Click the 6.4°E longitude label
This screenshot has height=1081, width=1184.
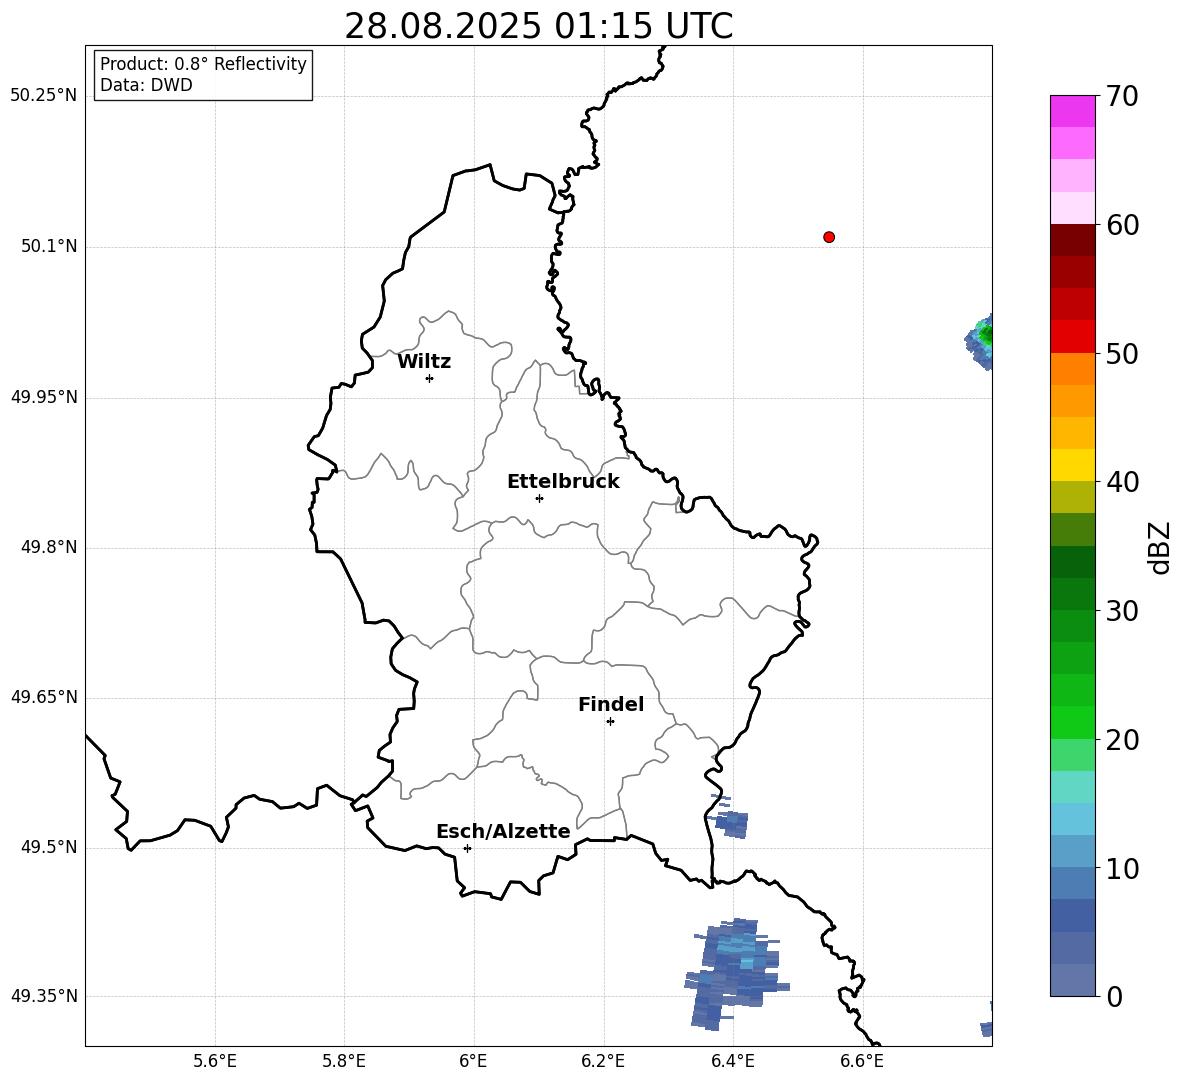click(732, 1061)
